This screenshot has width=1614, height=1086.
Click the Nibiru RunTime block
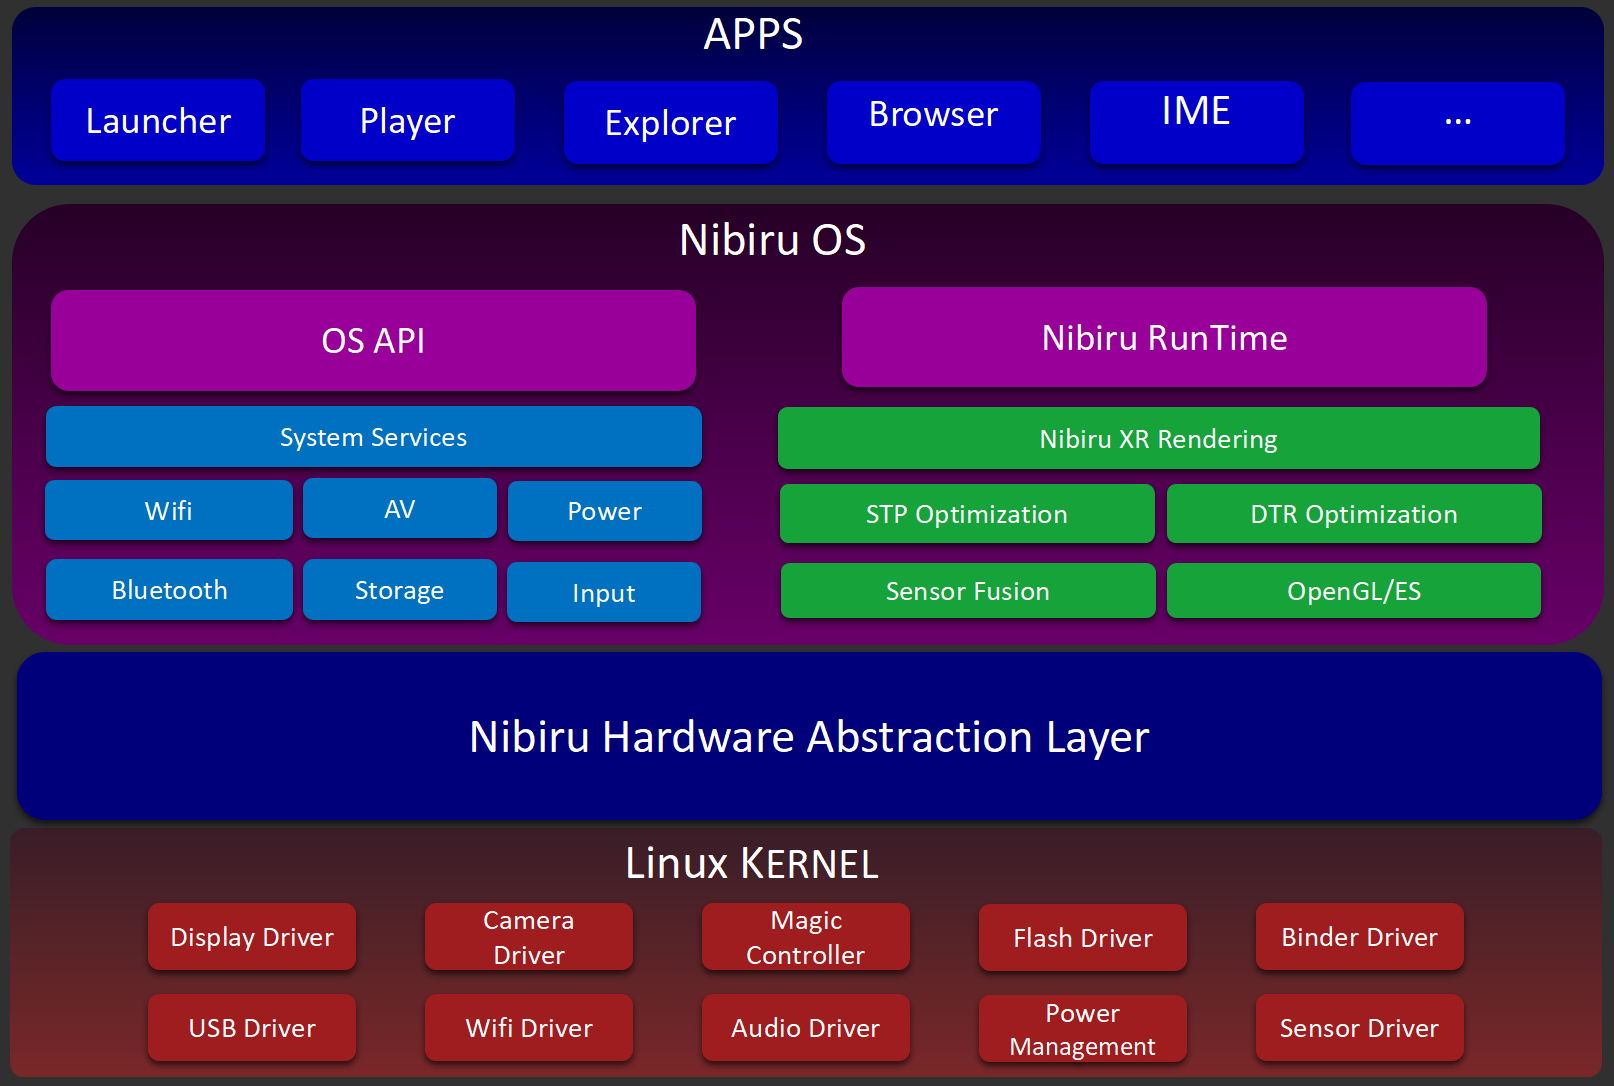(x=1164, y=338)
